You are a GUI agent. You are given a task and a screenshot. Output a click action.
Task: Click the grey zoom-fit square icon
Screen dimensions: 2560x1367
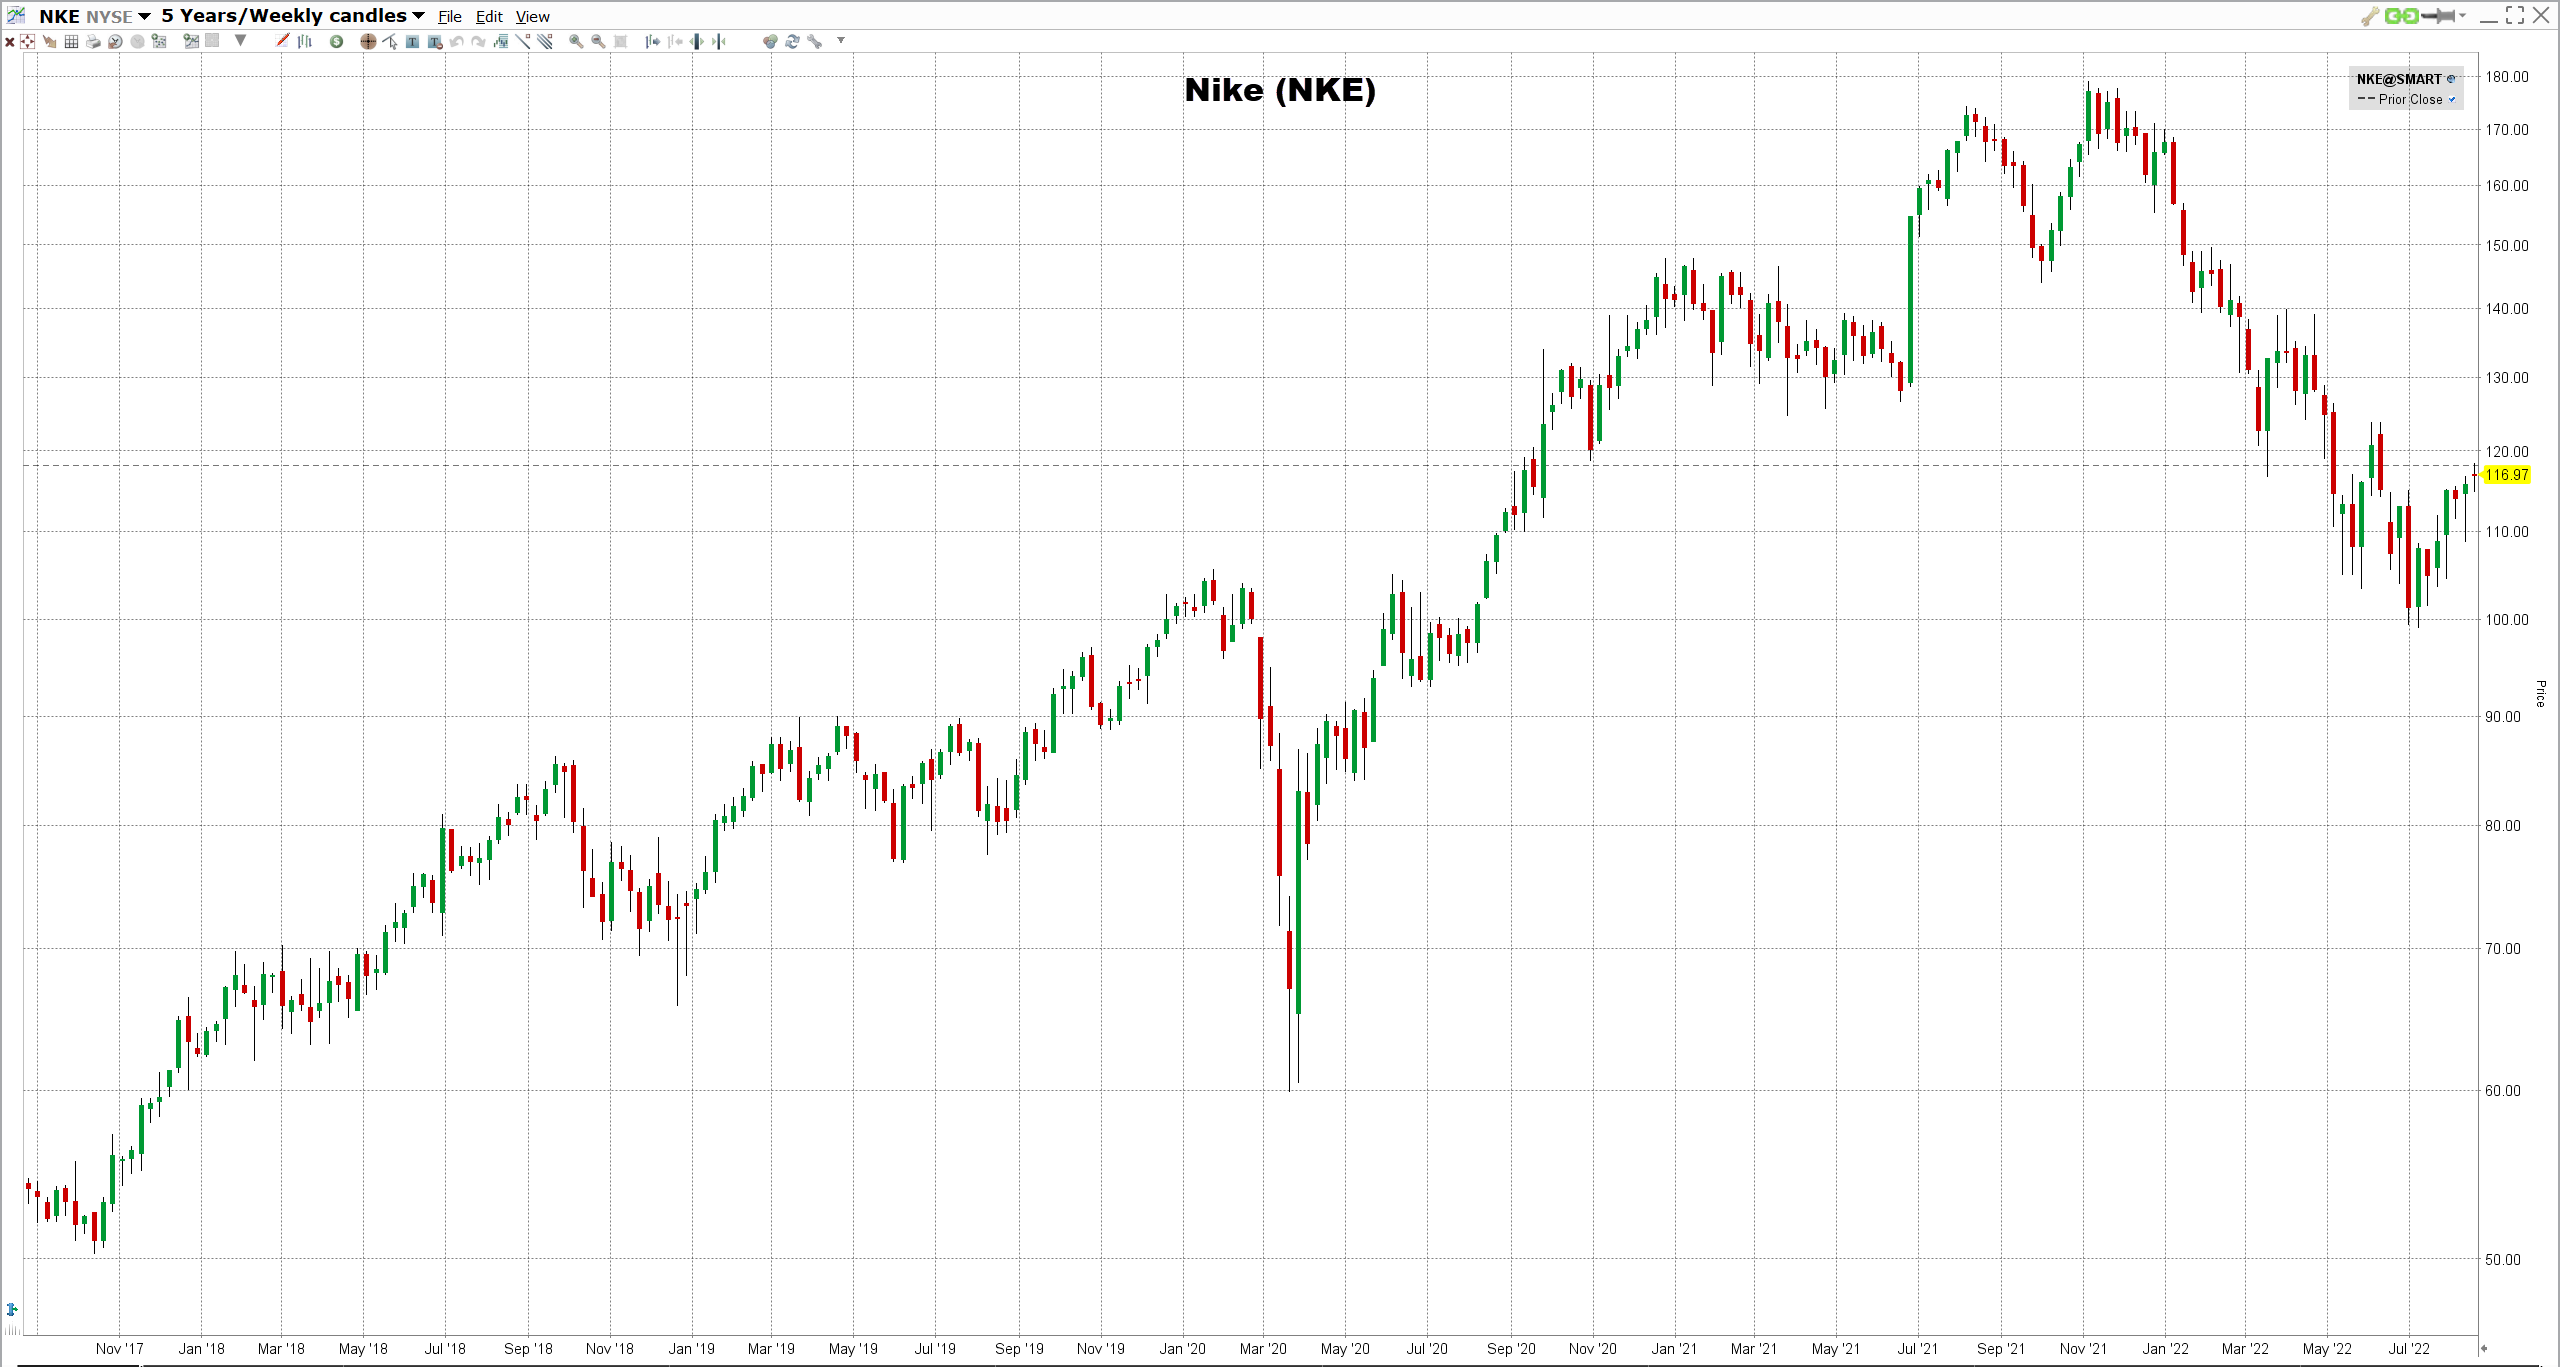620,41
